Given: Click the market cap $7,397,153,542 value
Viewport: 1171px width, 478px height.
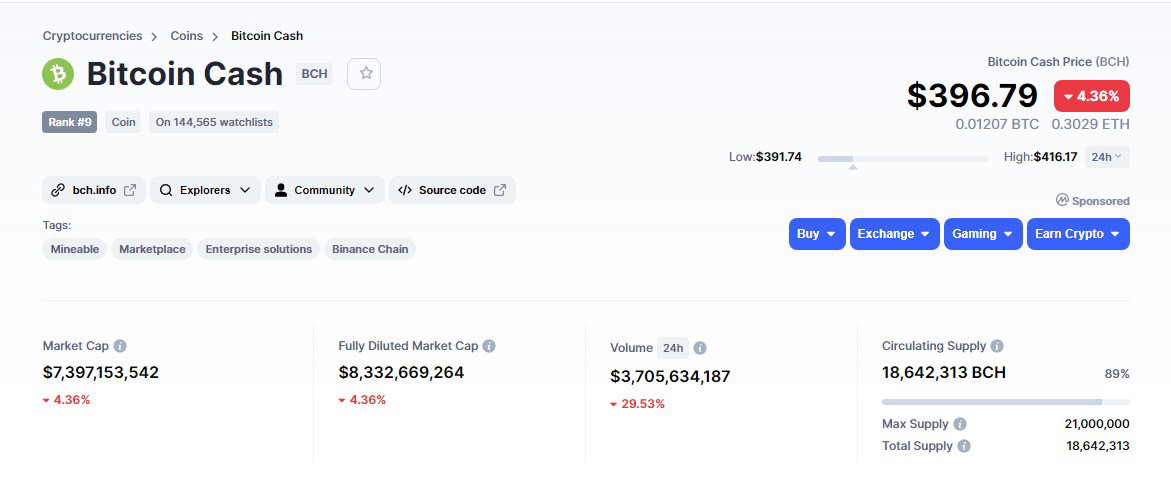Looking at the screenshot, I should coord(101,372).
